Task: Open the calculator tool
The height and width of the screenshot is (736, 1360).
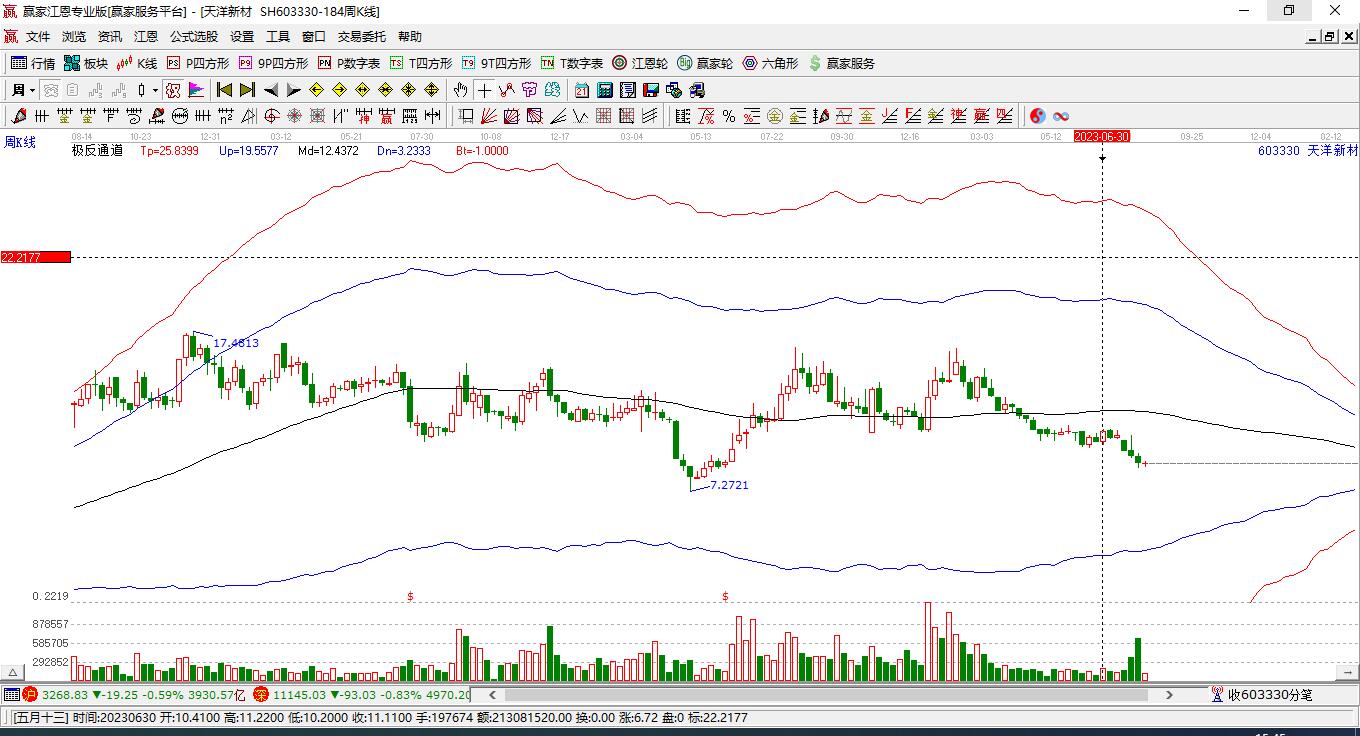Action: 604,90
